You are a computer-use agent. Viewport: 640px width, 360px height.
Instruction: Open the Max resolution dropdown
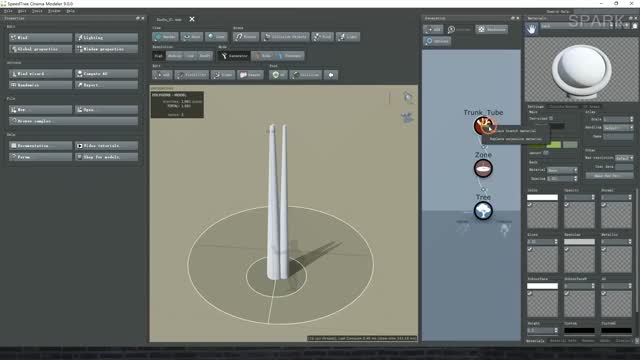point(624,158)
